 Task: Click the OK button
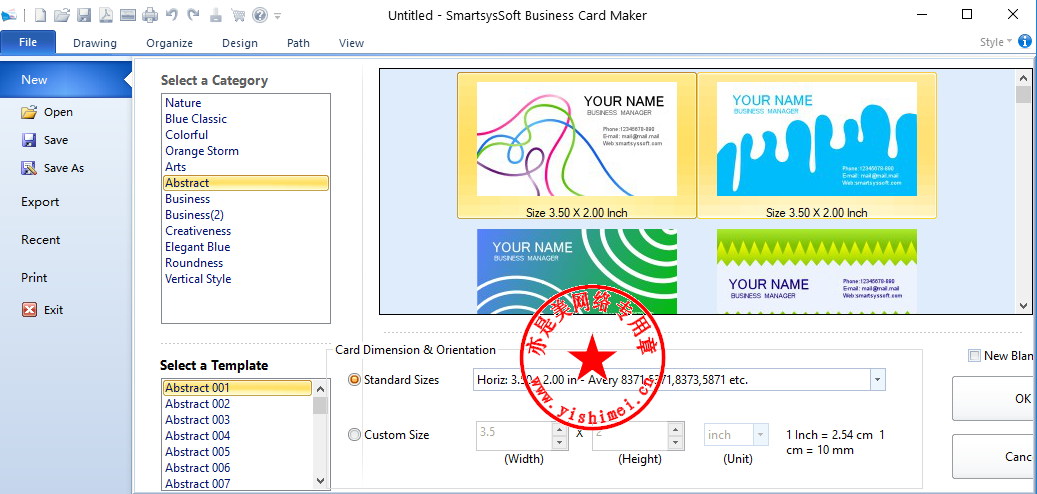[995, 398]
